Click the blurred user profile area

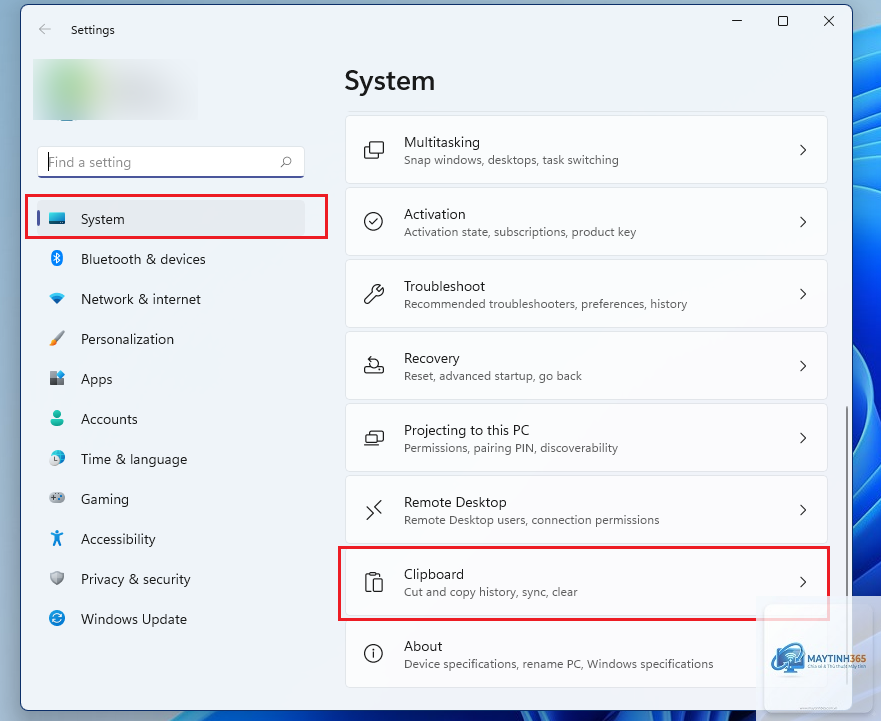click(x=115, y=89)
